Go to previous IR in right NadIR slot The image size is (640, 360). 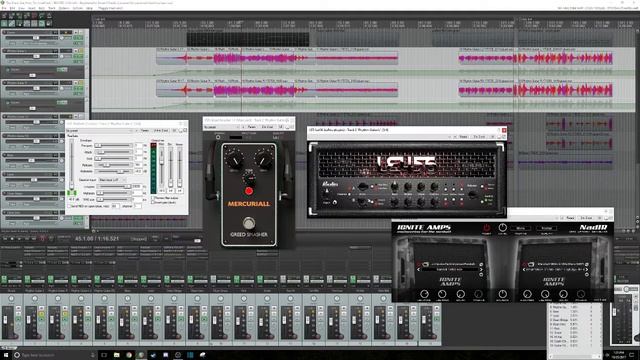pos(524,269)
